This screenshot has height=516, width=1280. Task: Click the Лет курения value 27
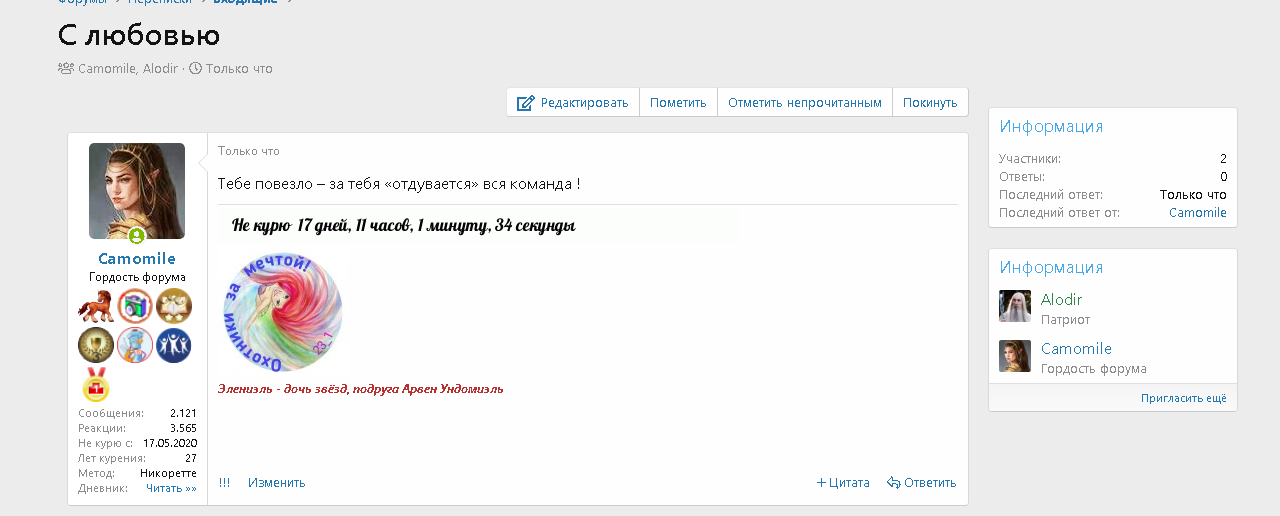(x=191, y=458)
